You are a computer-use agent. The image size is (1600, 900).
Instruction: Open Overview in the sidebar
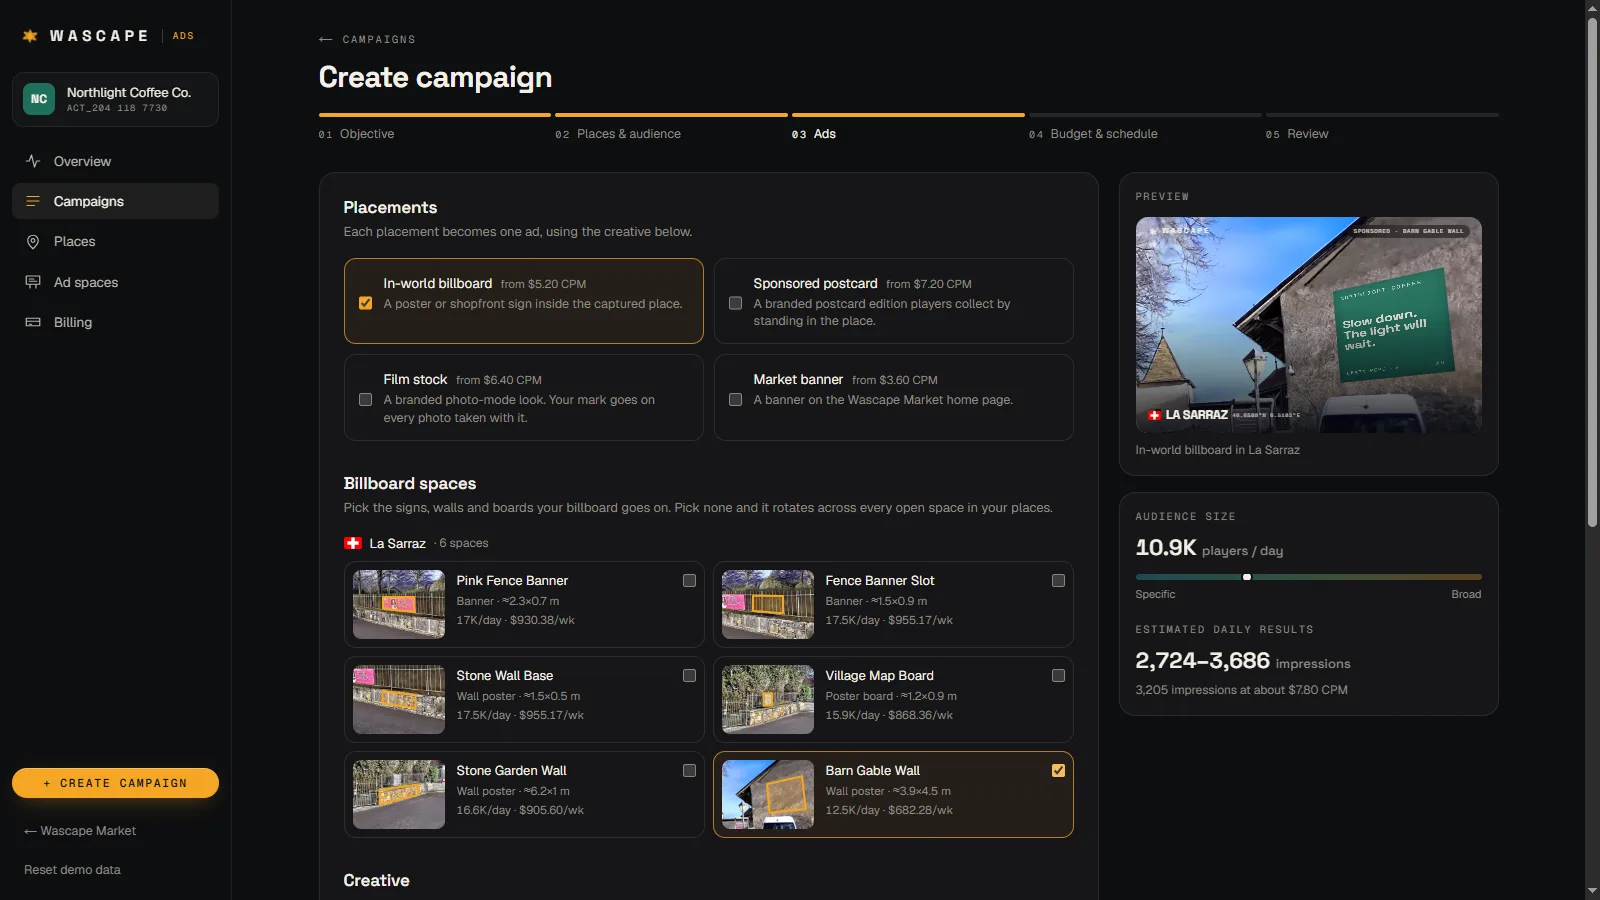click(115, 161)
